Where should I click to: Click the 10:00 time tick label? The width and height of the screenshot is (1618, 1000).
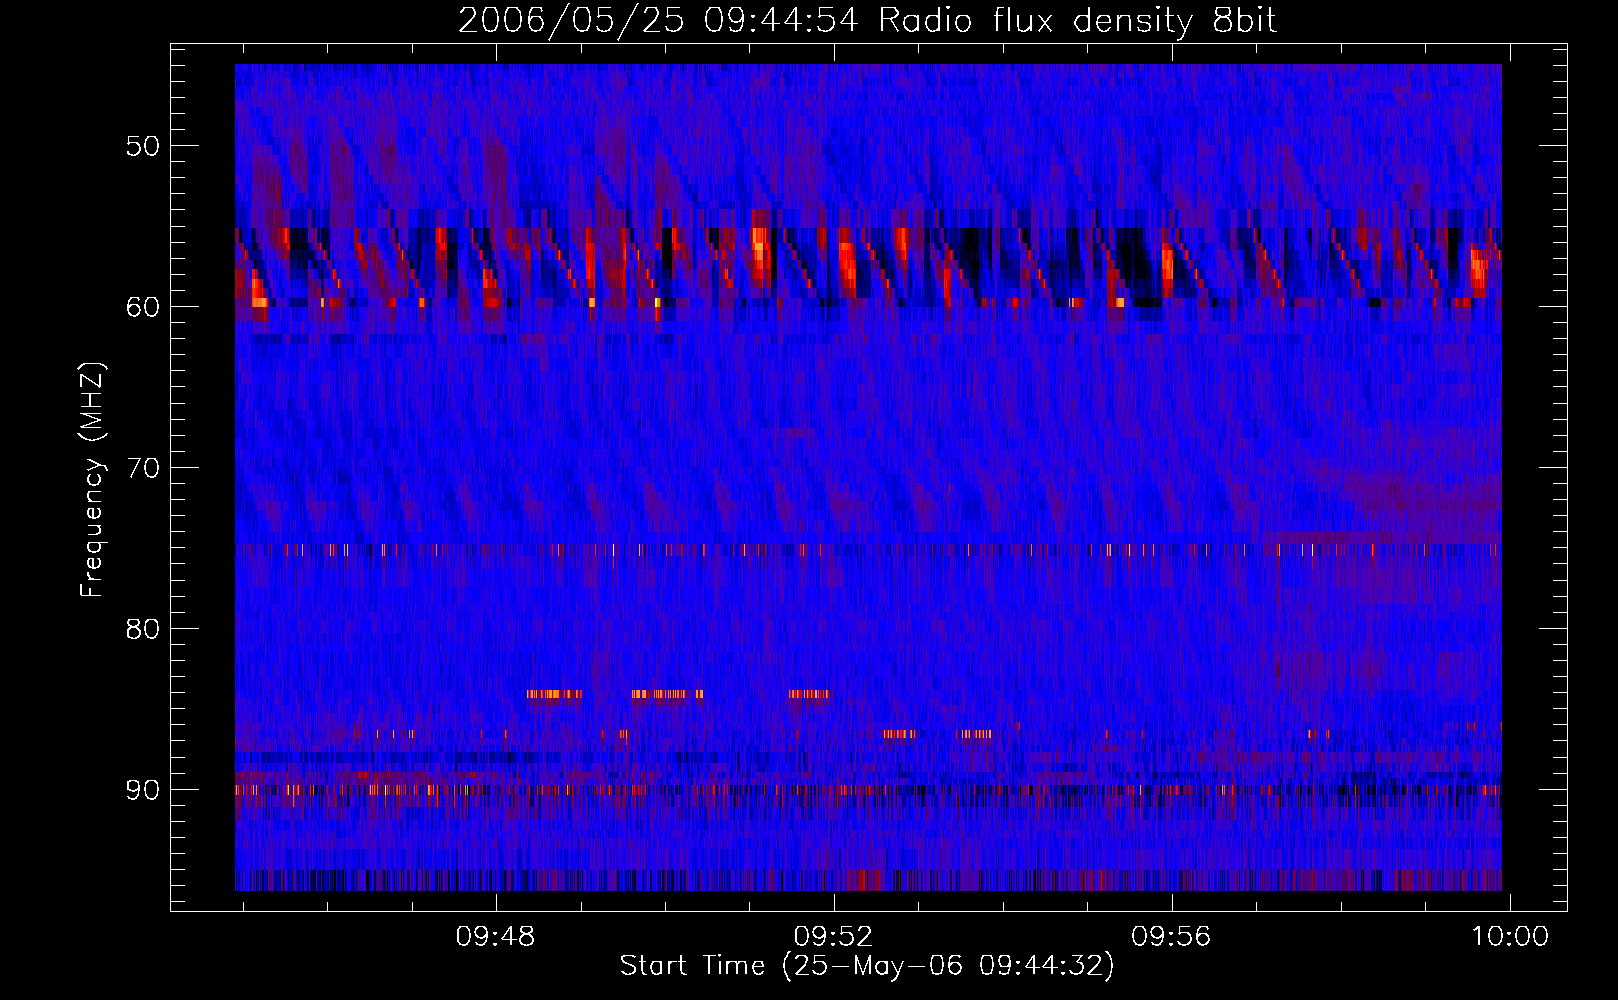[x=1509, y=937]
